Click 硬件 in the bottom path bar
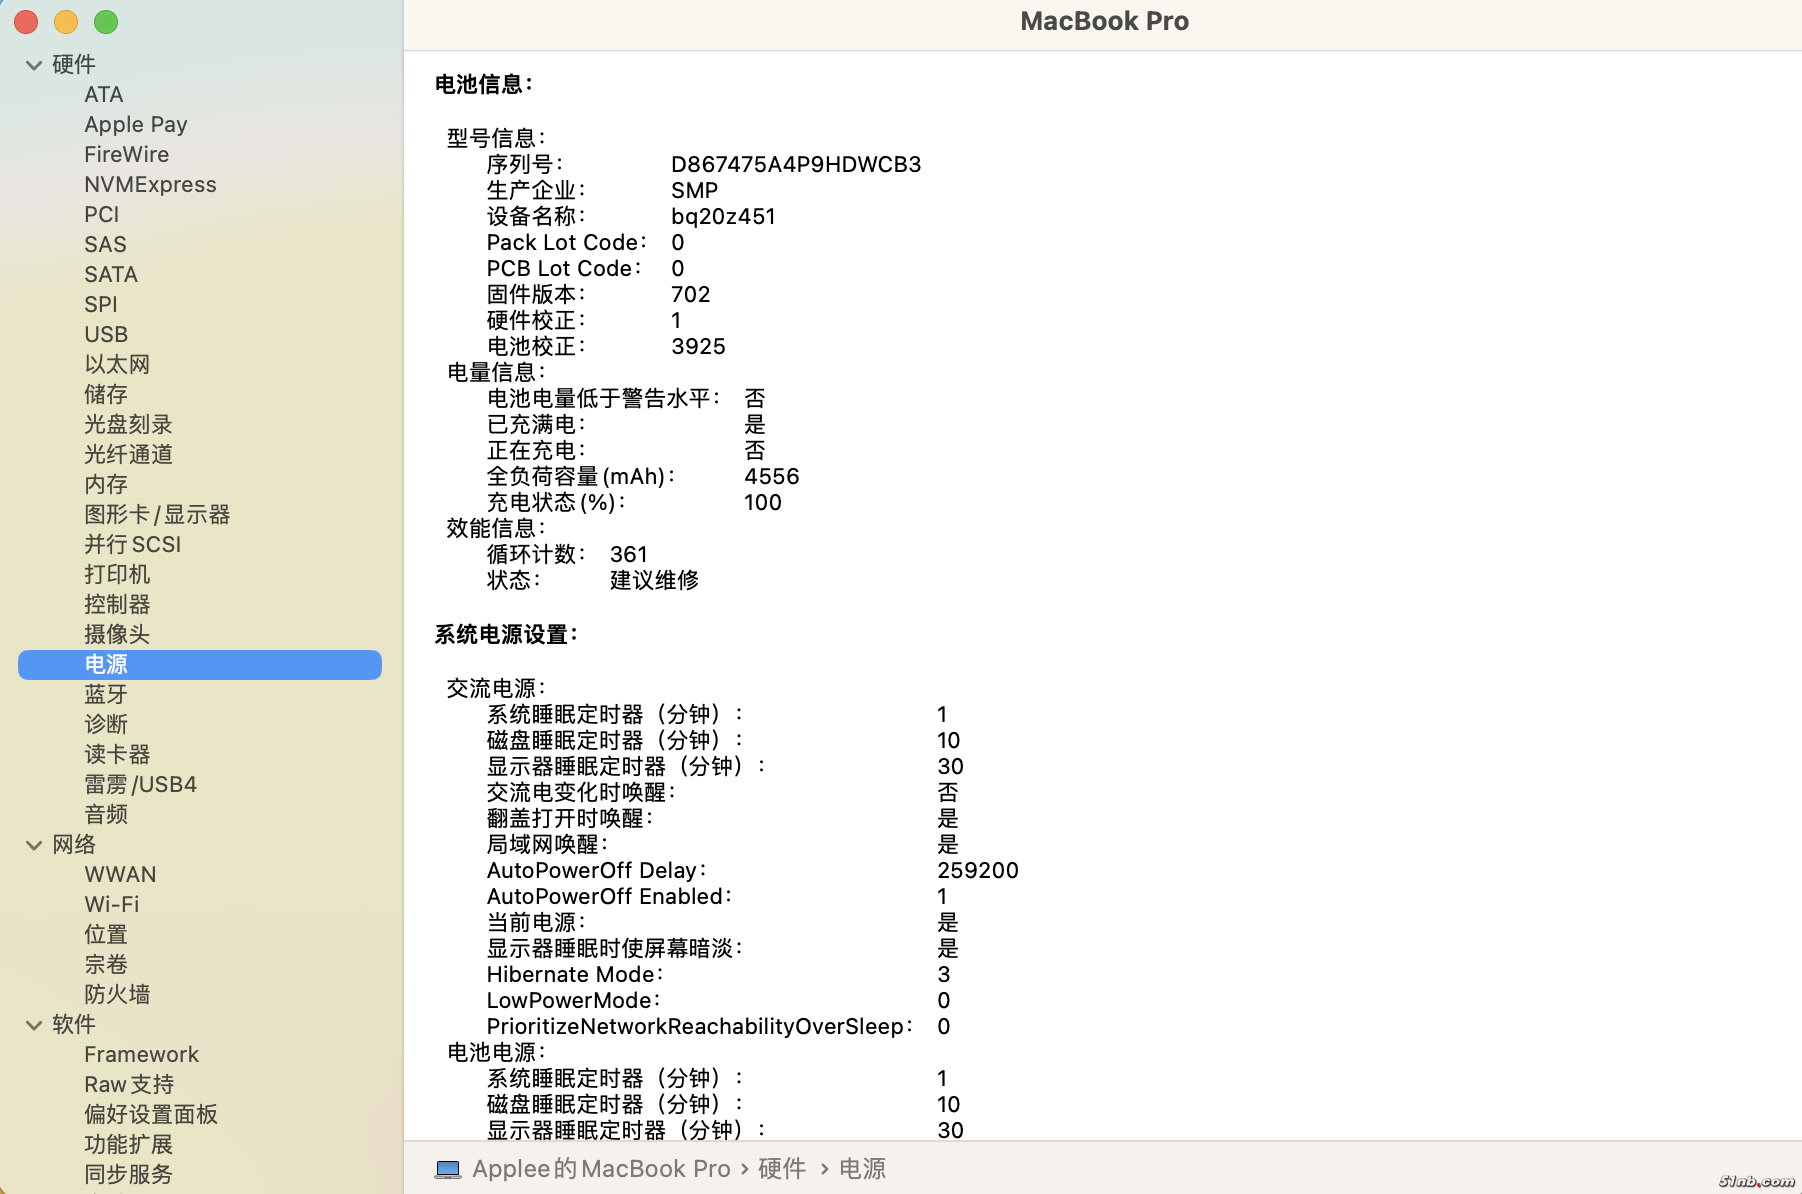 tap(781, 1169)
